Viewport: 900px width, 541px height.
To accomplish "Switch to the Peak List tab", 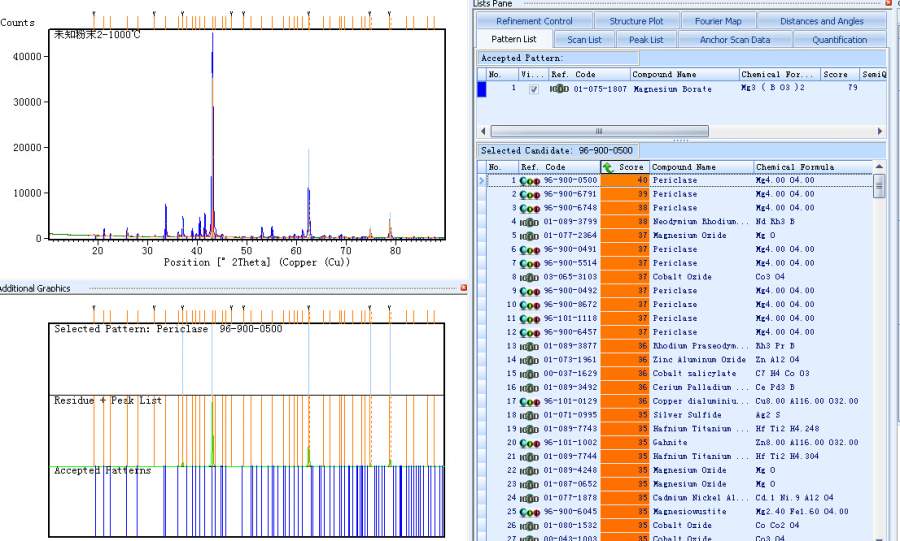I will point(646,40).
